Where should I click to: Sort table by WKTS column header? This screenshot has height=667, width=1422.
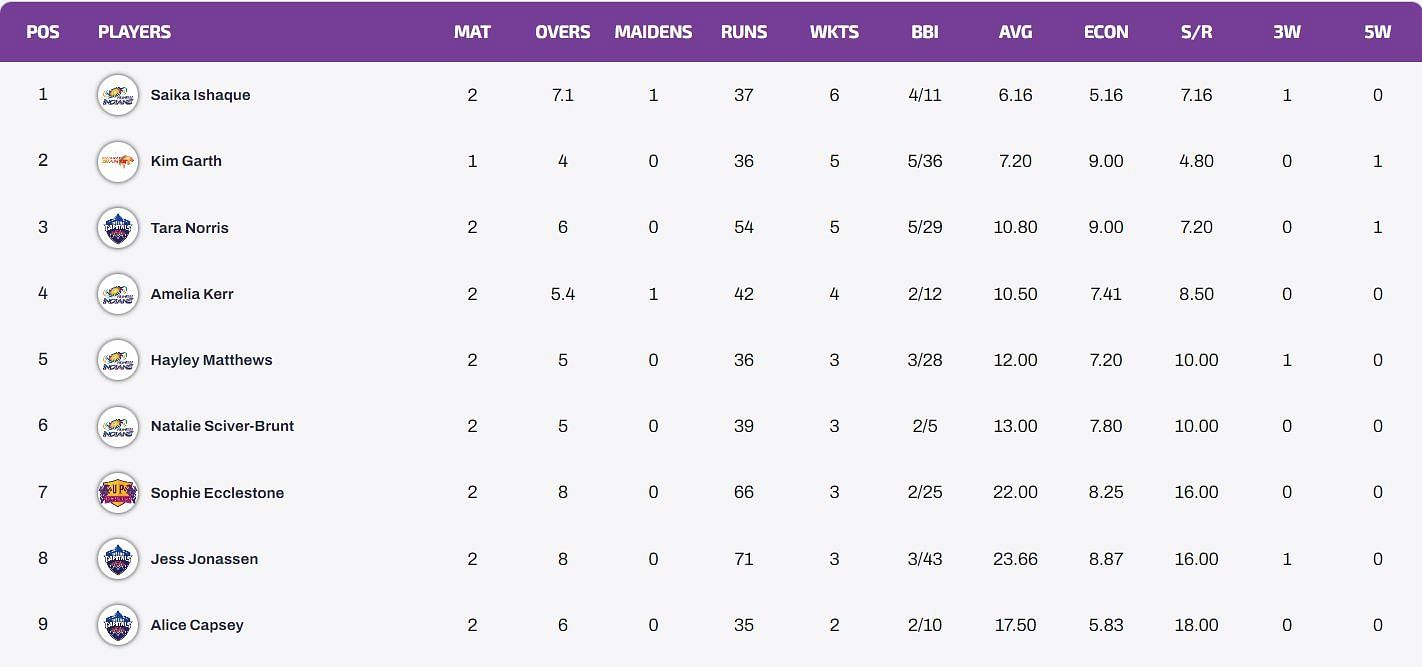pos(834,32)
